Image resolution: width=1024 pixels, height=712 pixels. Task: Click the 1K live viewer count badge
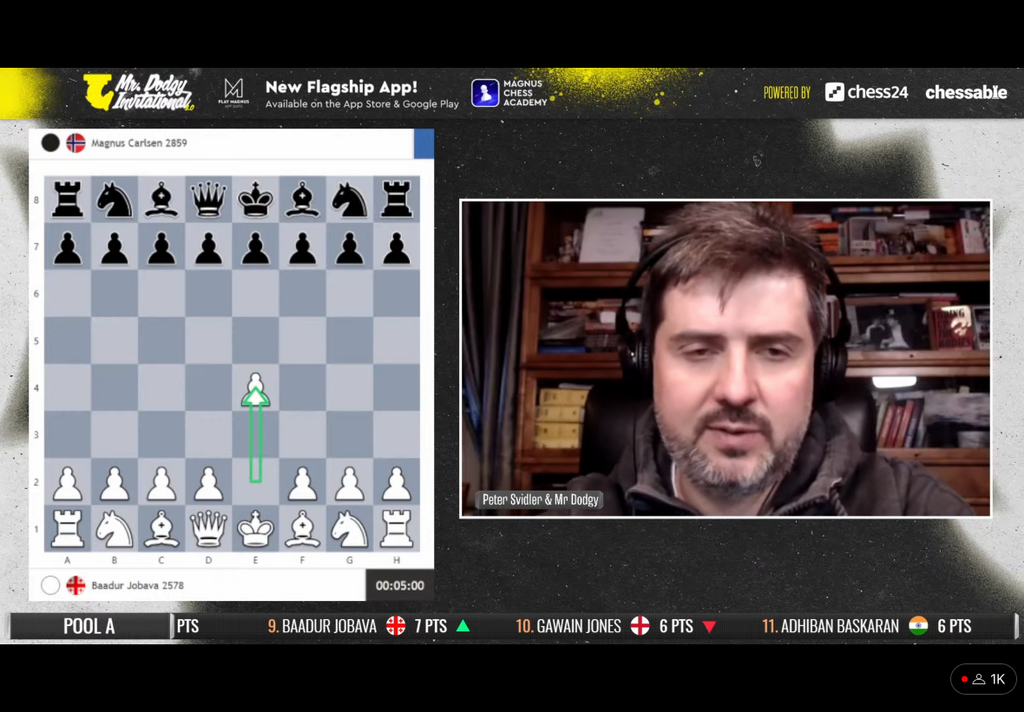pos(984,679)
